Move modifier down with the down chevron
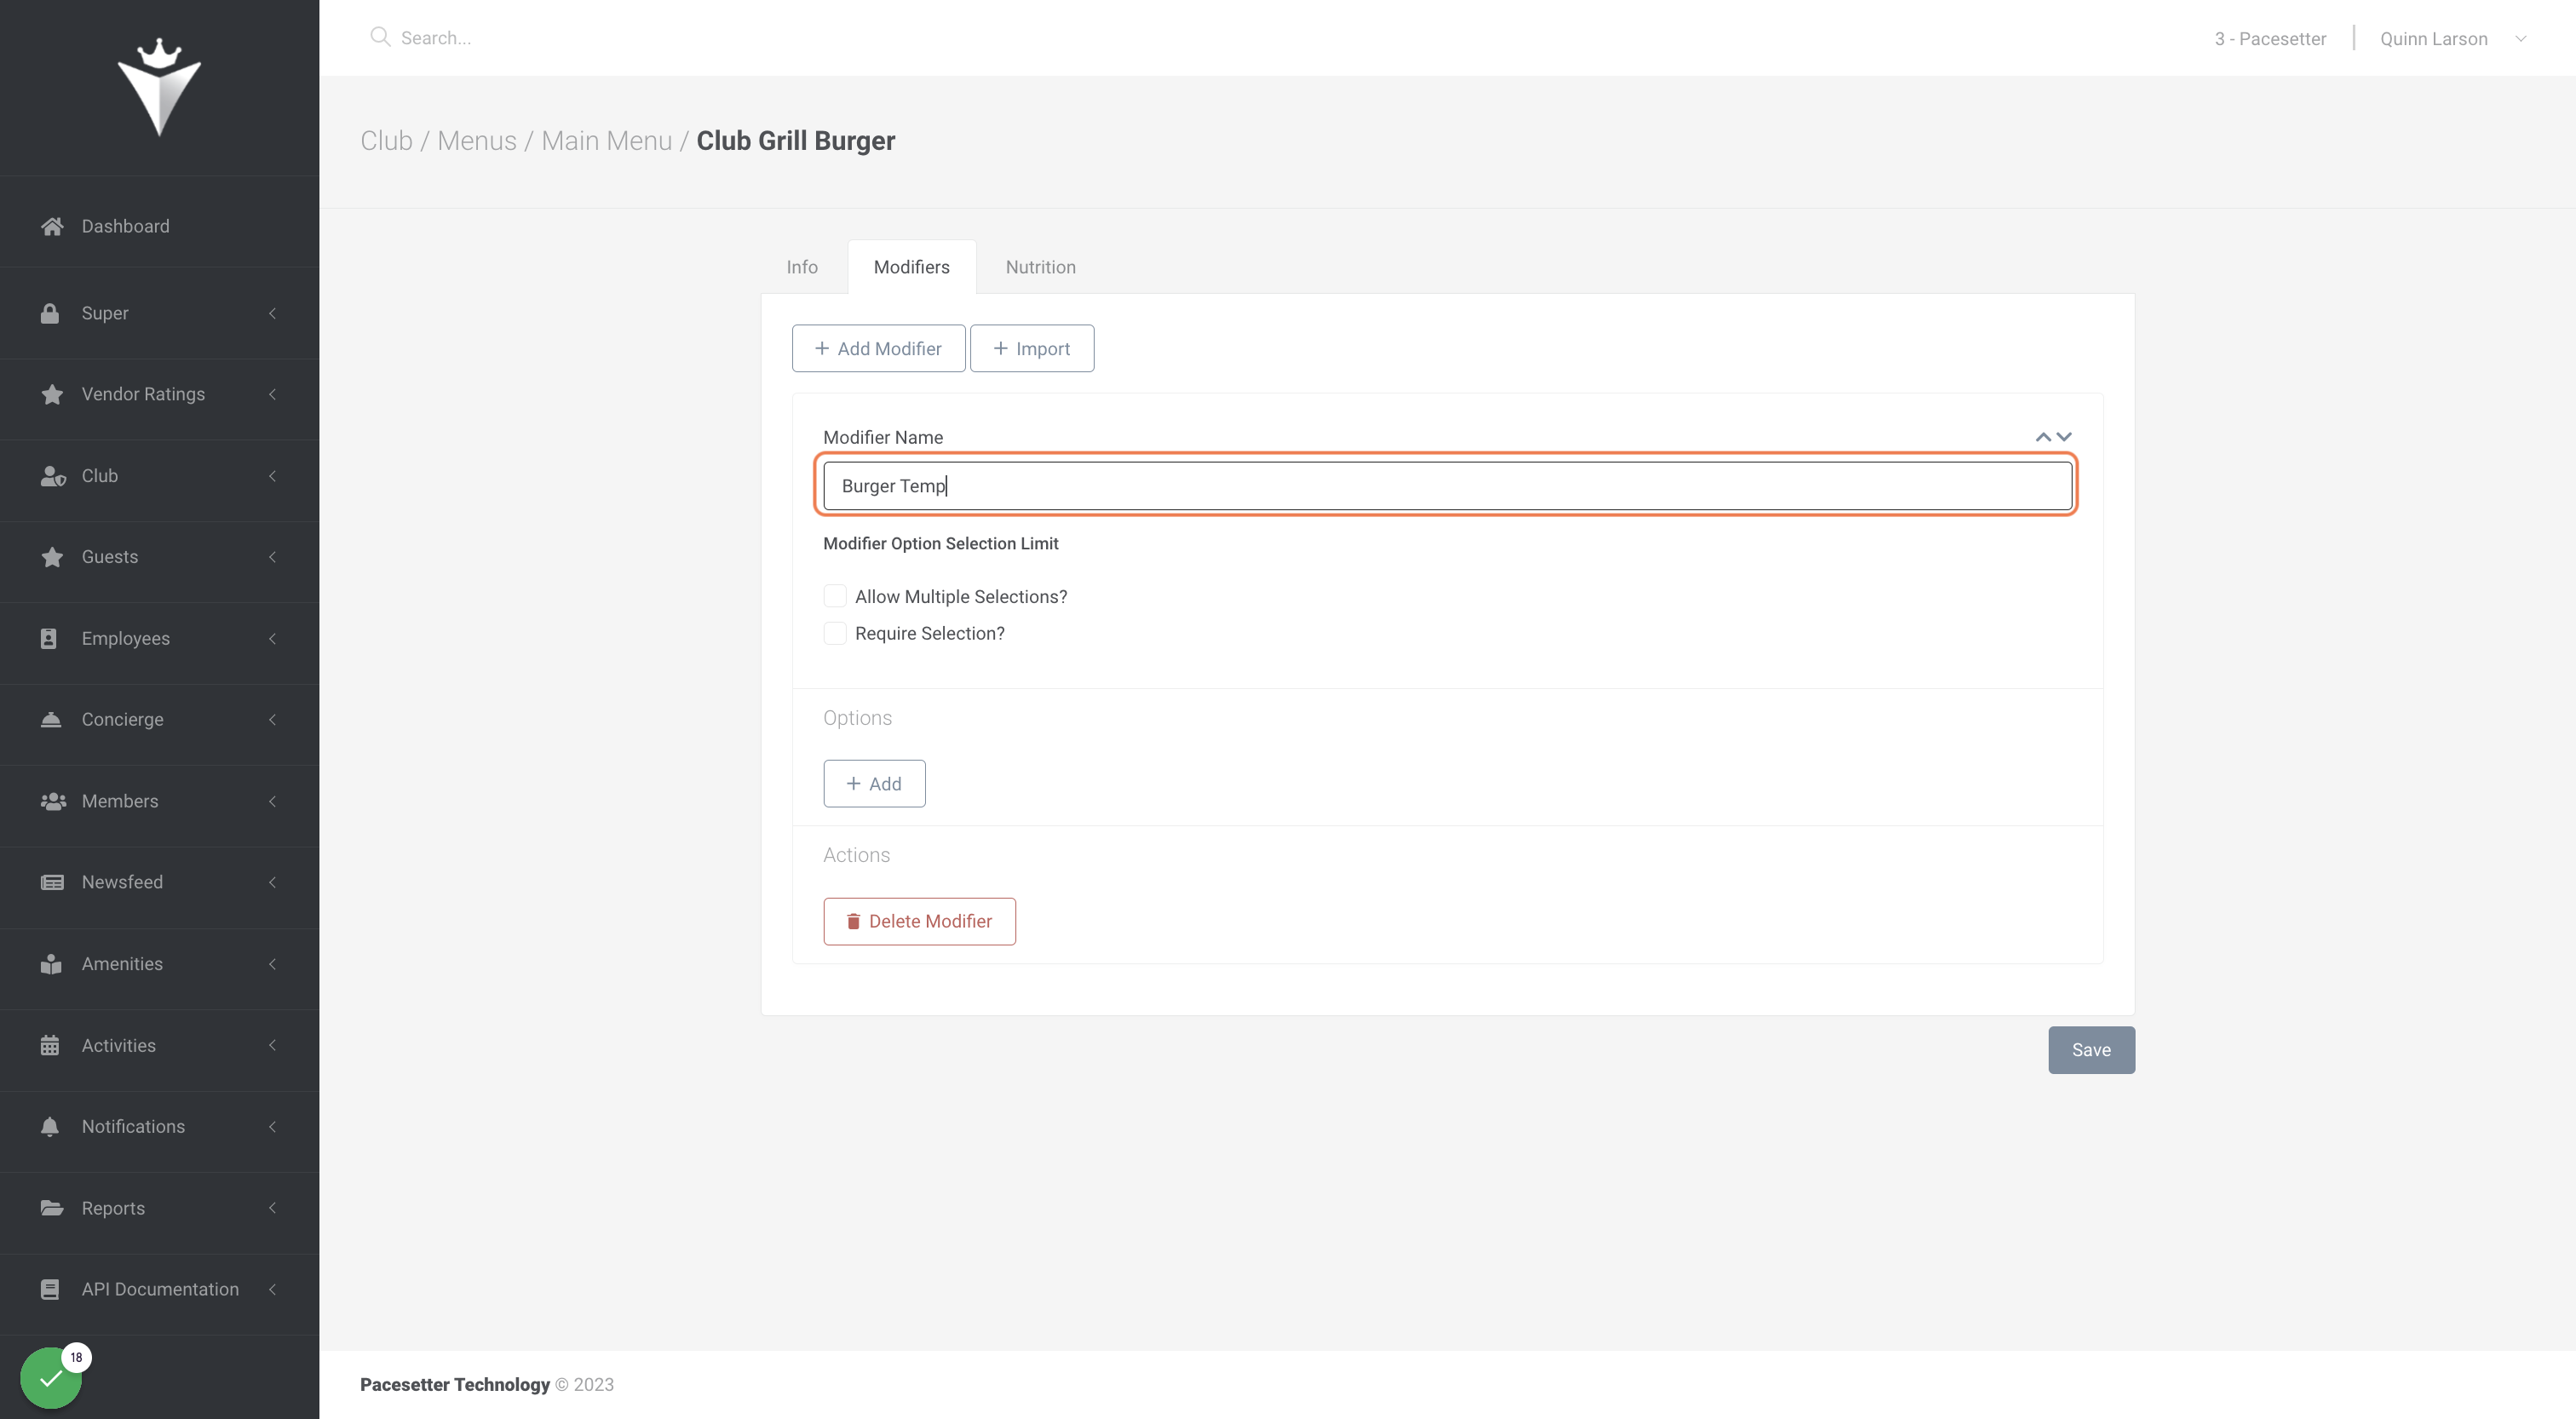The height and width of the screenshot is (1419, 2576). pos(2064,437)
